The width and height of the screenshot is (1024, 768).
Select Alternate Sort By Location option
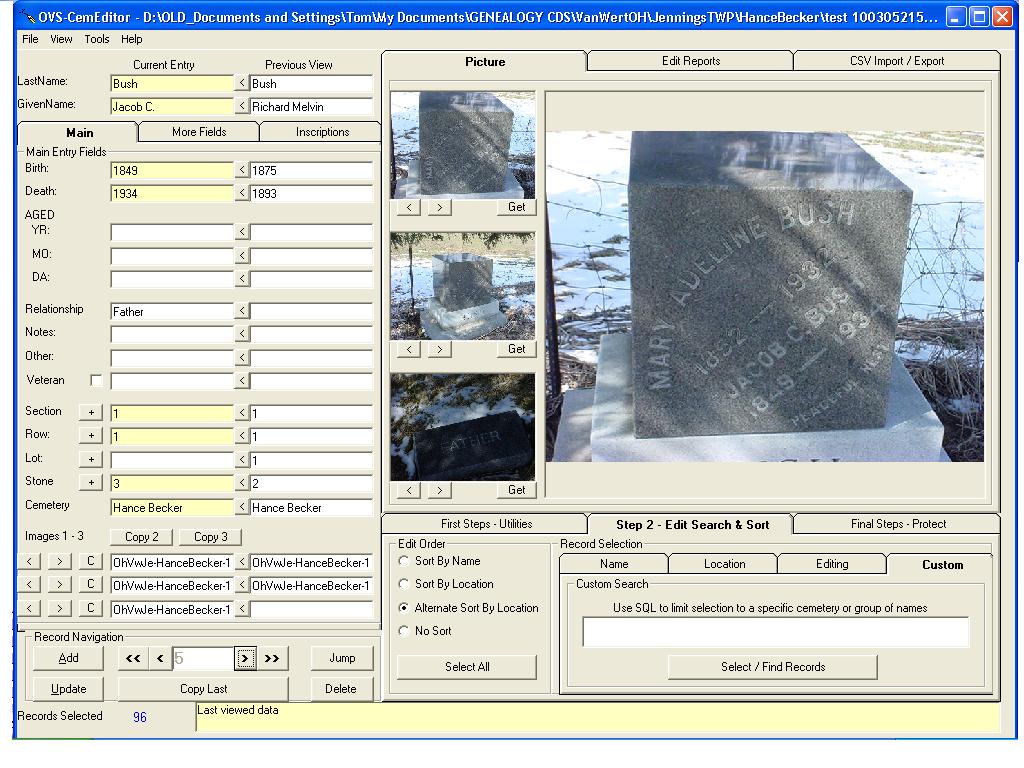(404, 607)
